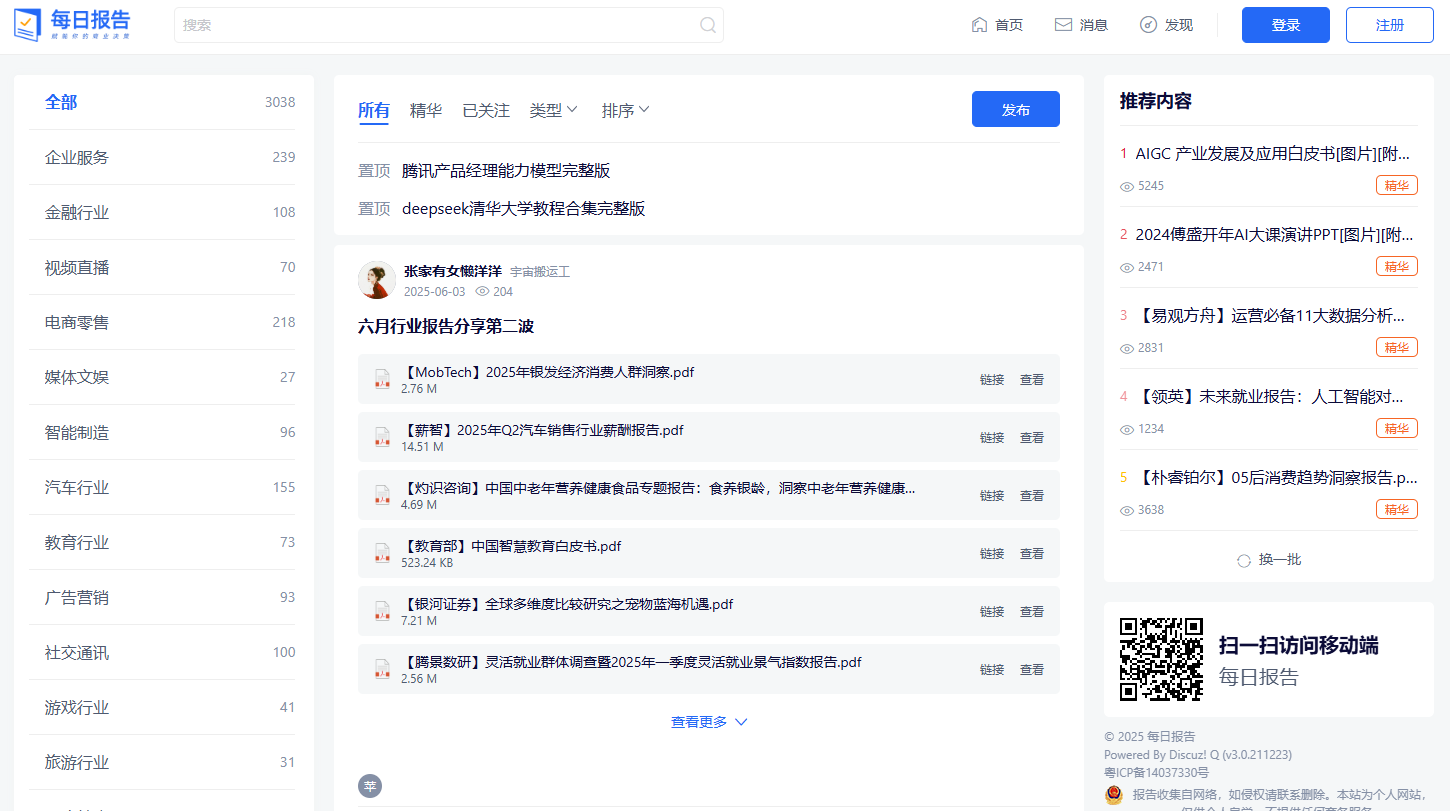Click the 首页 home icon

coord(979,25)
